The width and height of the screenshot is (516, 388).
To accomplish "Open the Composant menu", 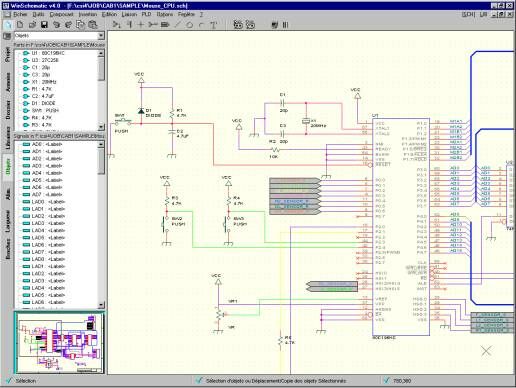I will pos(61,14).
